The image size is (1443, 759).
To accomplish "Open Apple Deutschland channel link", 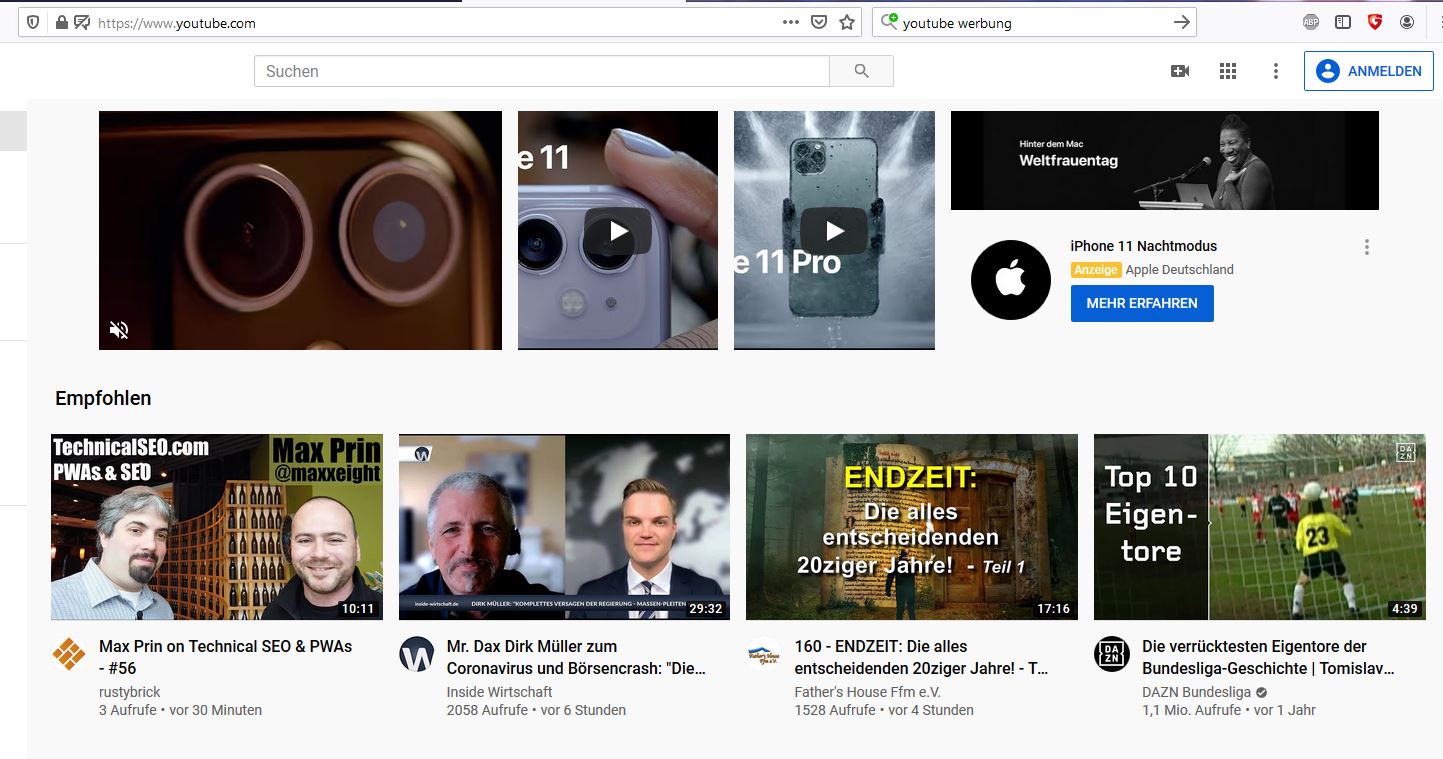I will (1179, 270).
